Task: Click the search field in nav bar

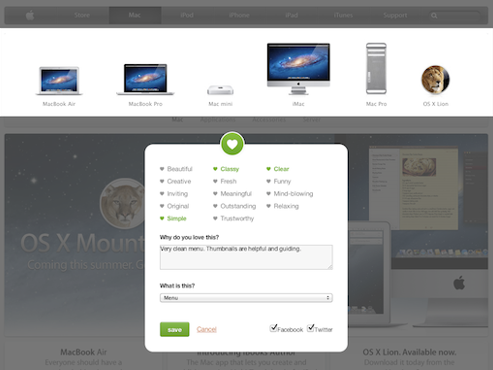Action: pyautogui.click(x=454, y=15)
